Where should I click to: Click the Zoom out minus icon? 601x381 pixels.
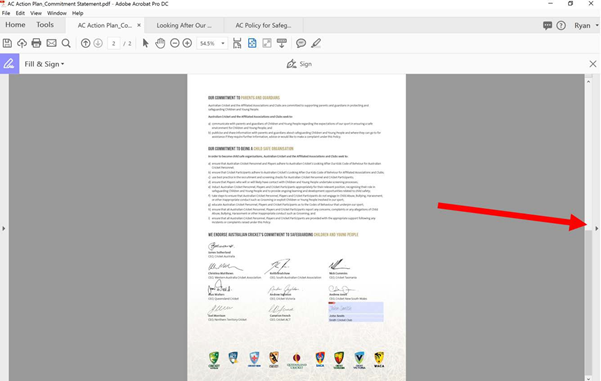pyautogui.click(x=175, y=43)
